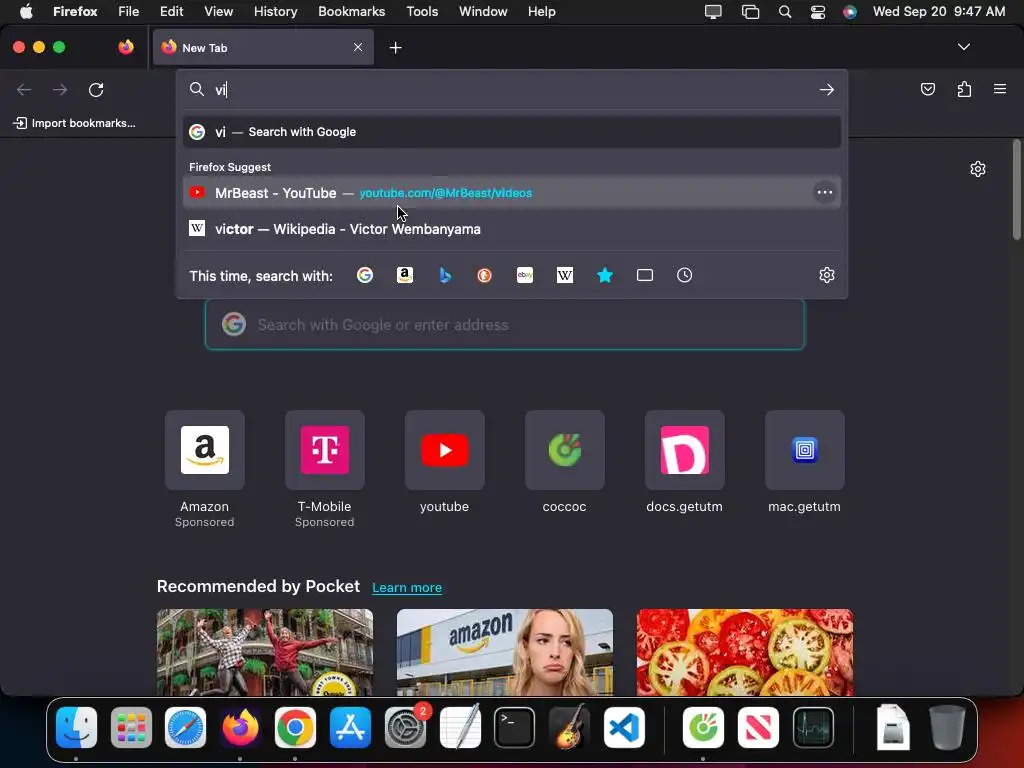This screenshot has height=768, width=1024.
Task: Open the Extensions panel
Action: (964, 89)
